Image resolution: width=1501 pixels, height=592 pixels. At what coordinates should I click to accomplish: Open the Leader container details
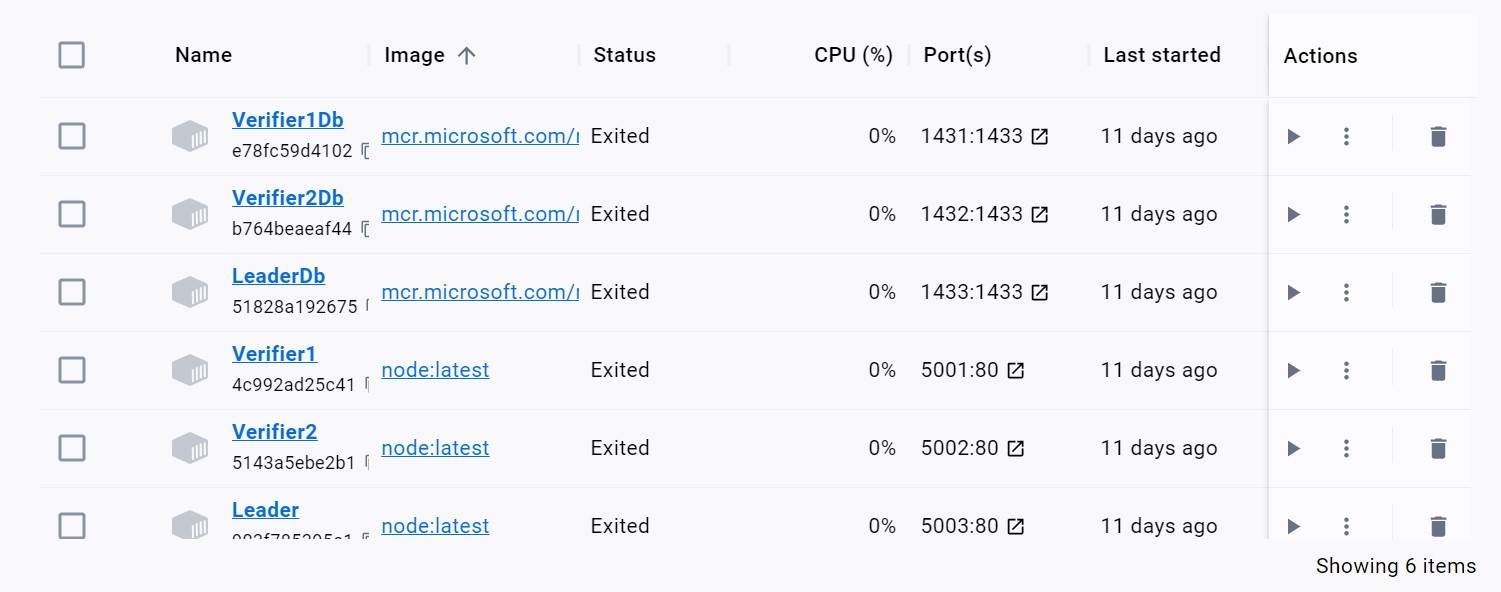pos(265,510)
